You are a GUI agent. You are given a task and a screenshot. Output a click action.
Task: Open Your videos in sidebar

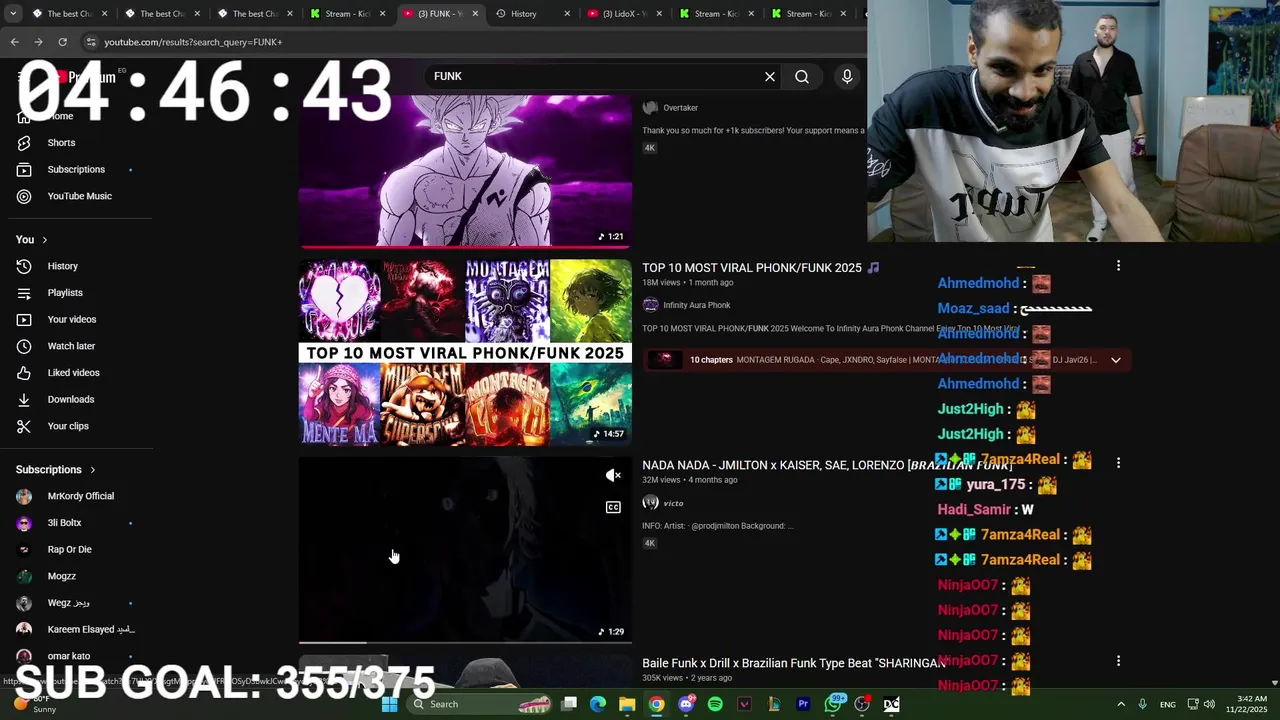click(x=72, y=319)
